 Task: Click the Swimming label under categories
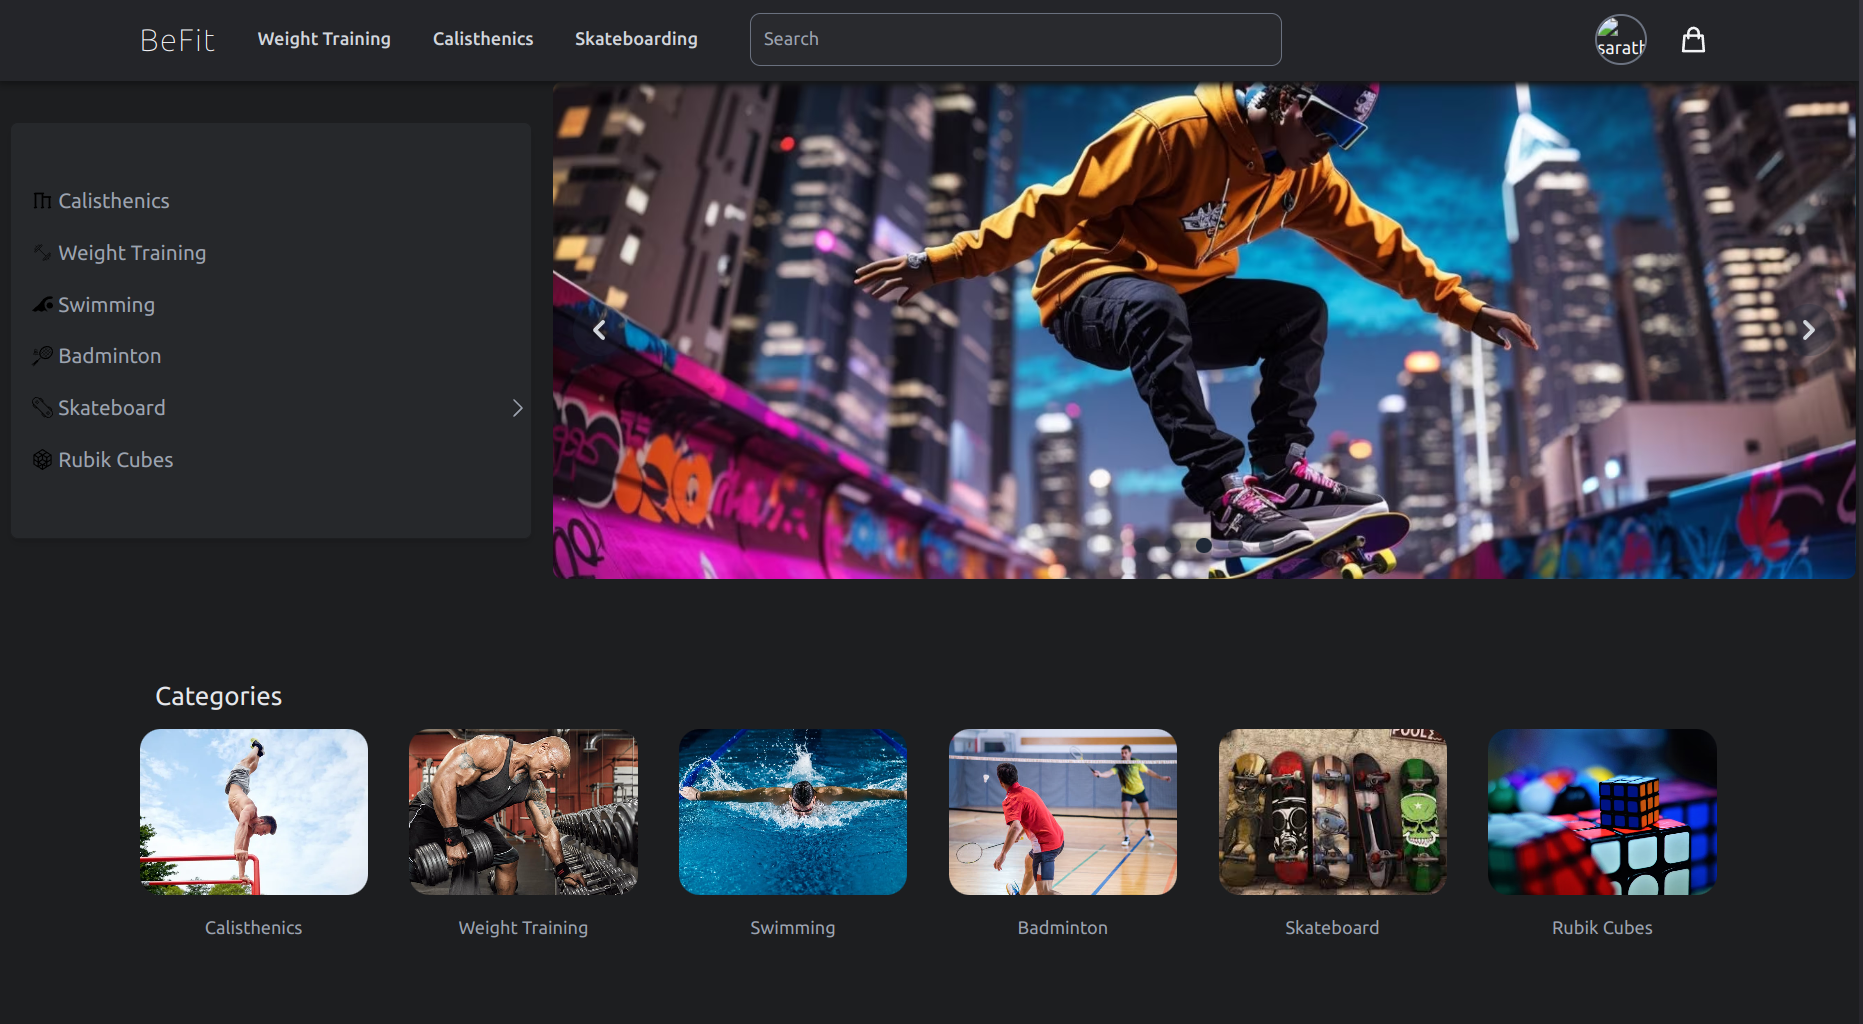(x=793, y=928)
